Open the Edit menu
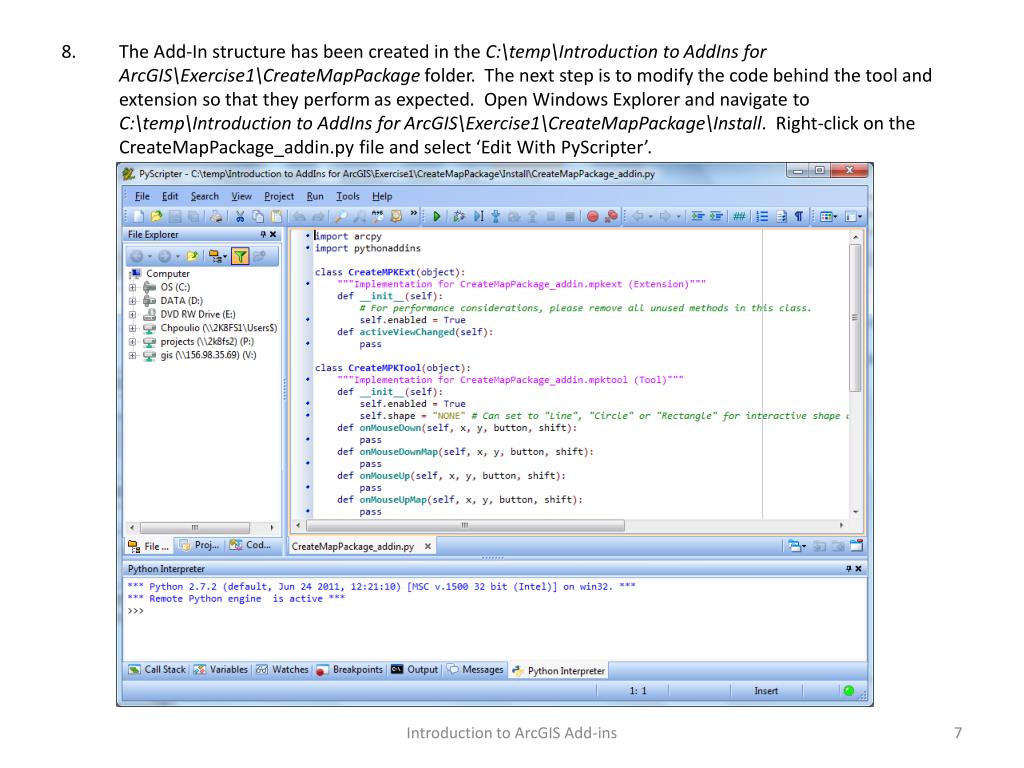Screen dimensions: 1024x768 click(170, 196)
